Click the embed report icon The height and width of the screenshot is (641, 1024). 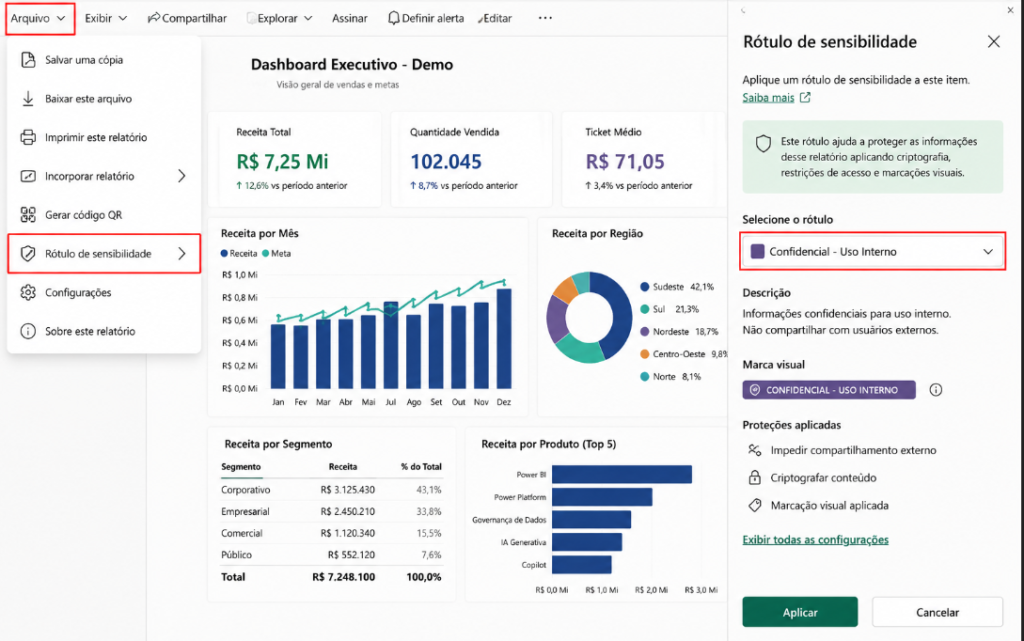[x=28, y=176]
